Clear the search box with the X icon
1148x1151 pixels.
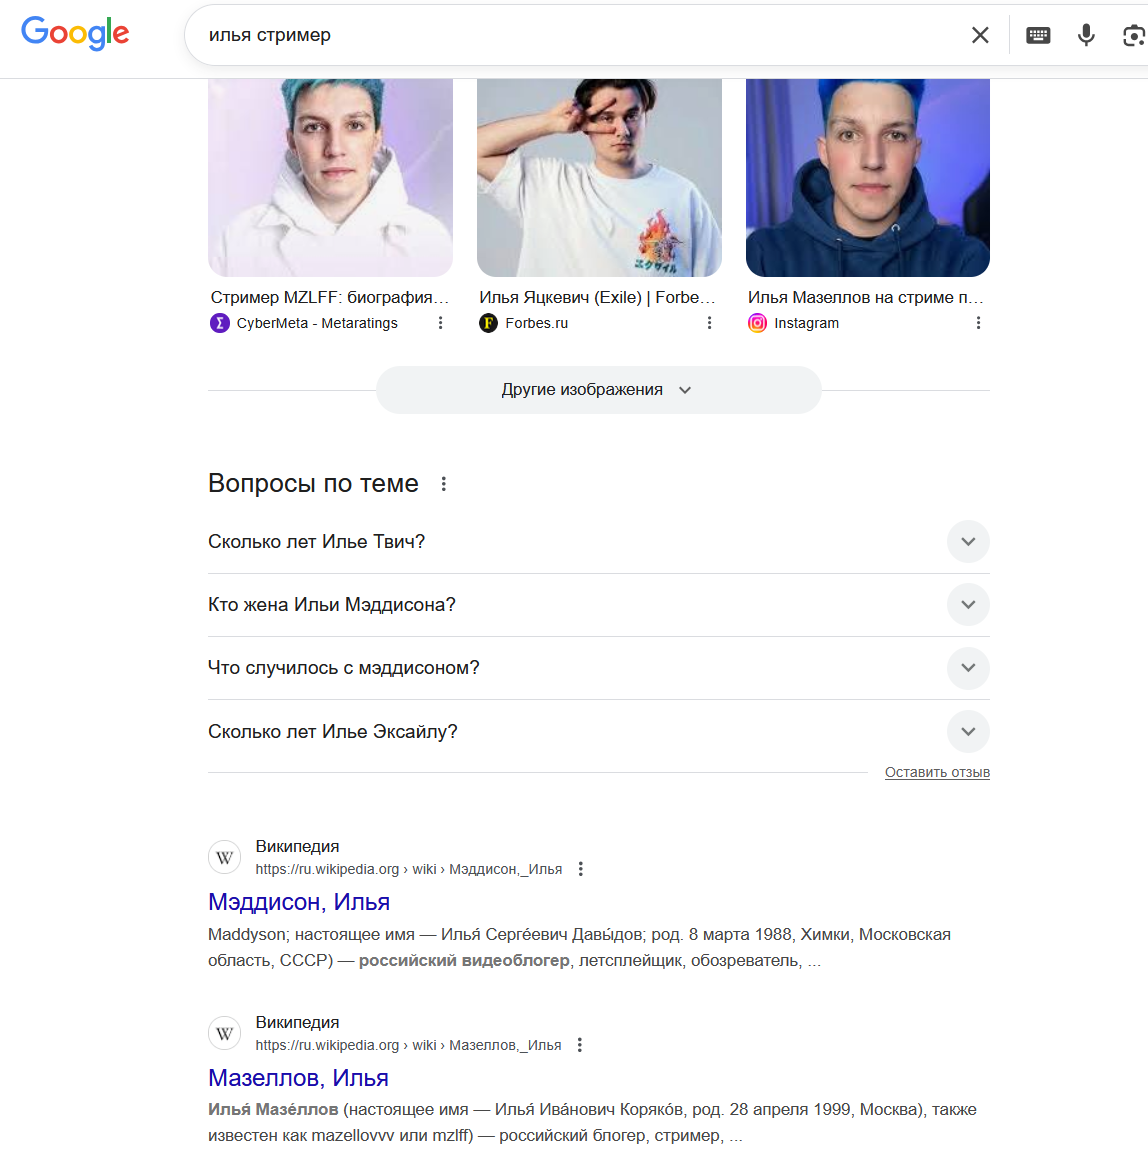(x=980, y=35)
